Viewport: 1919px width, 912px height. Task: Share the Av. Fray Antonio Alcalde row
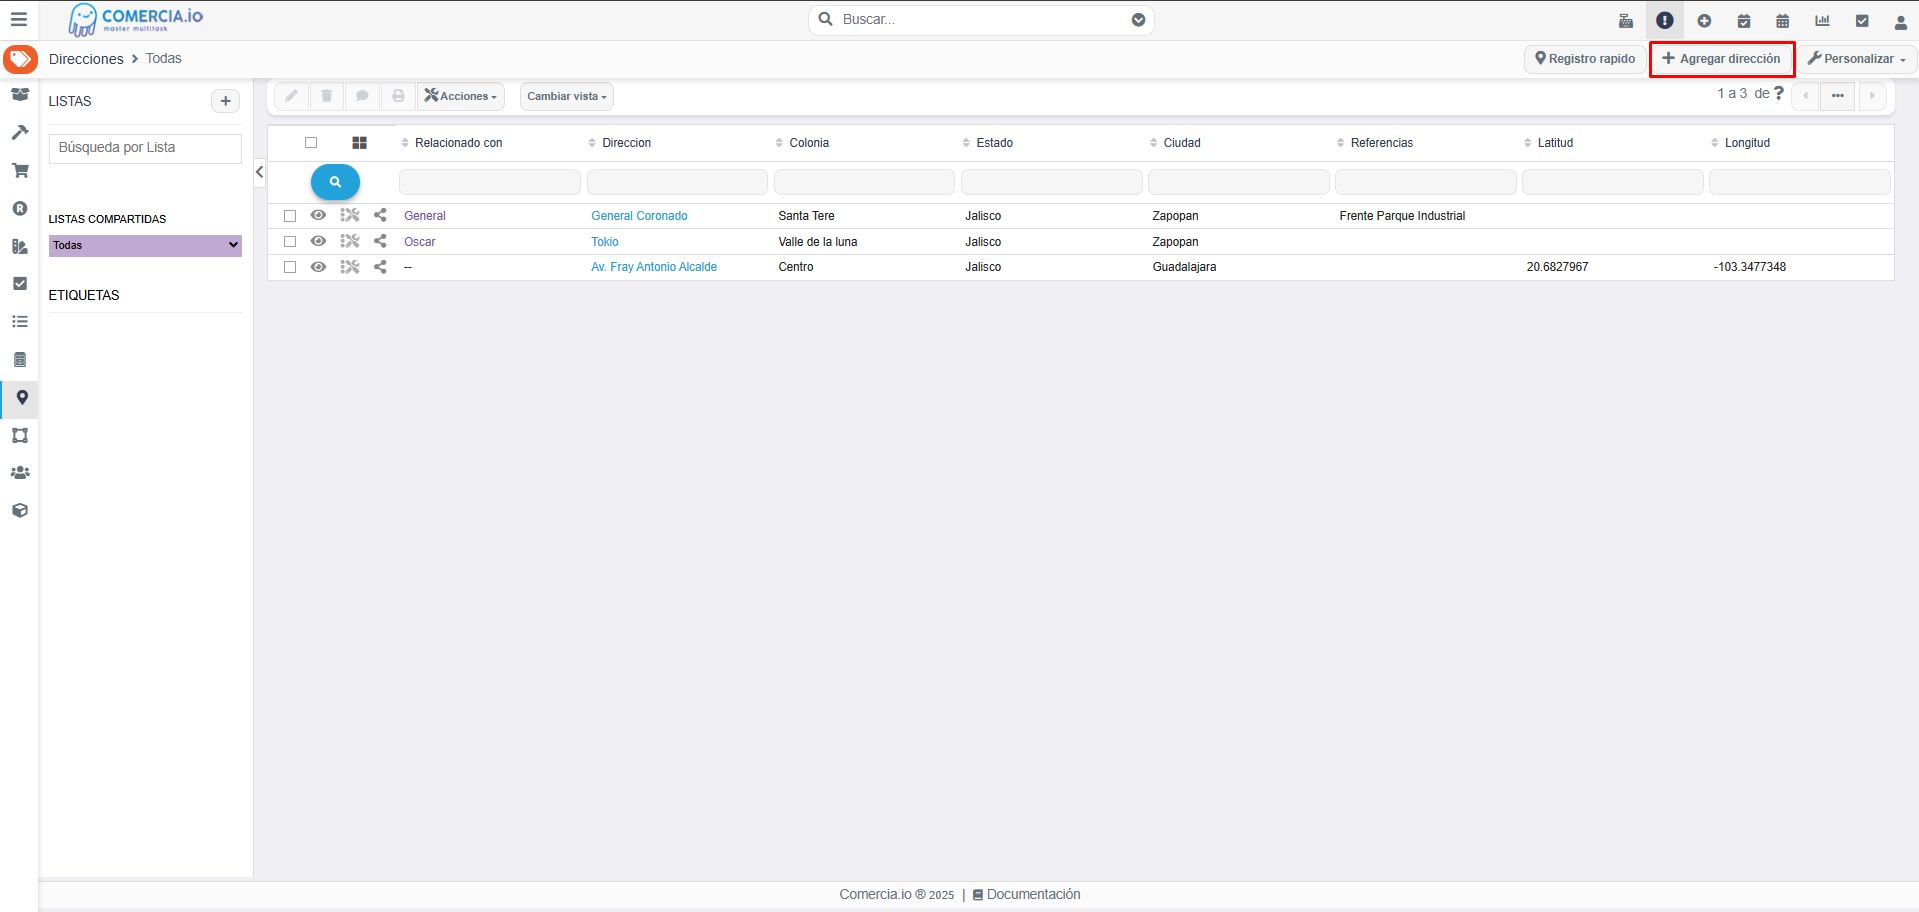tap(380, 267)
